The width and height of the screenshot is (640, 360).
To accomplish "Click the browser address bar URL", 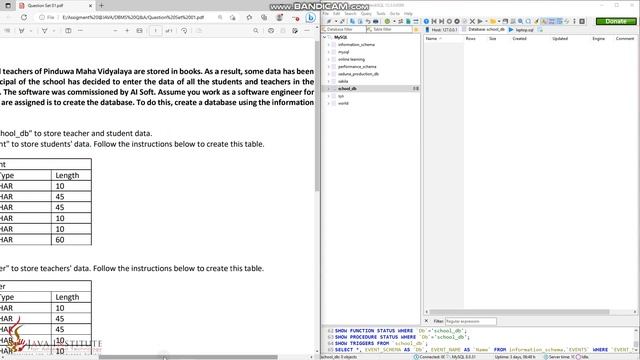I will point(133,17).
